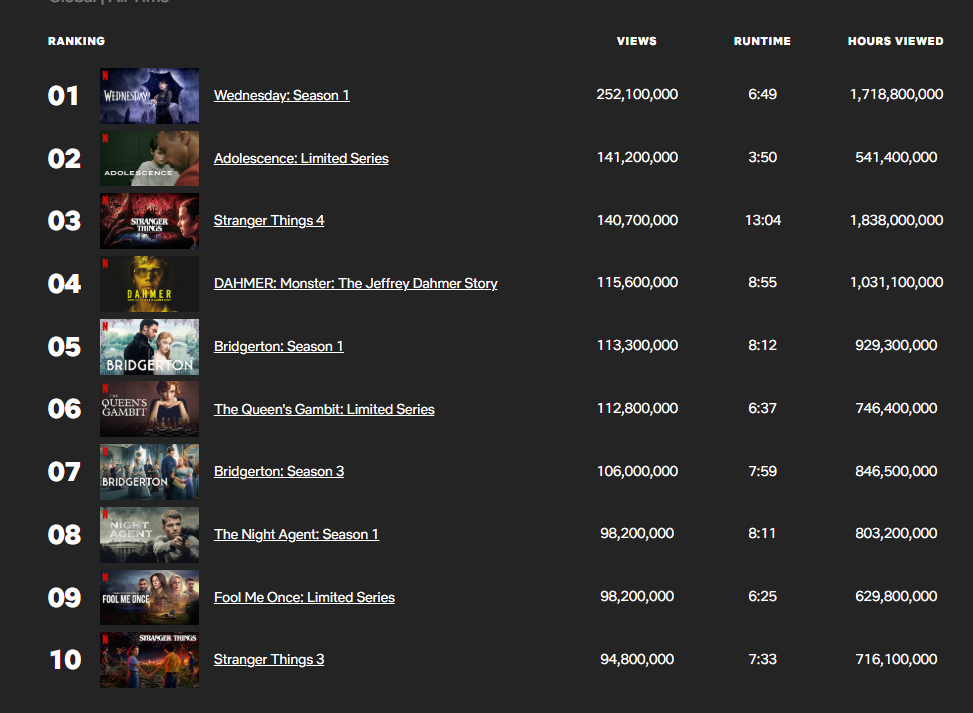
Task: Click the Fool Me Once thumbnail artwork
Action: pyautogui.click(x=149, y=597)
